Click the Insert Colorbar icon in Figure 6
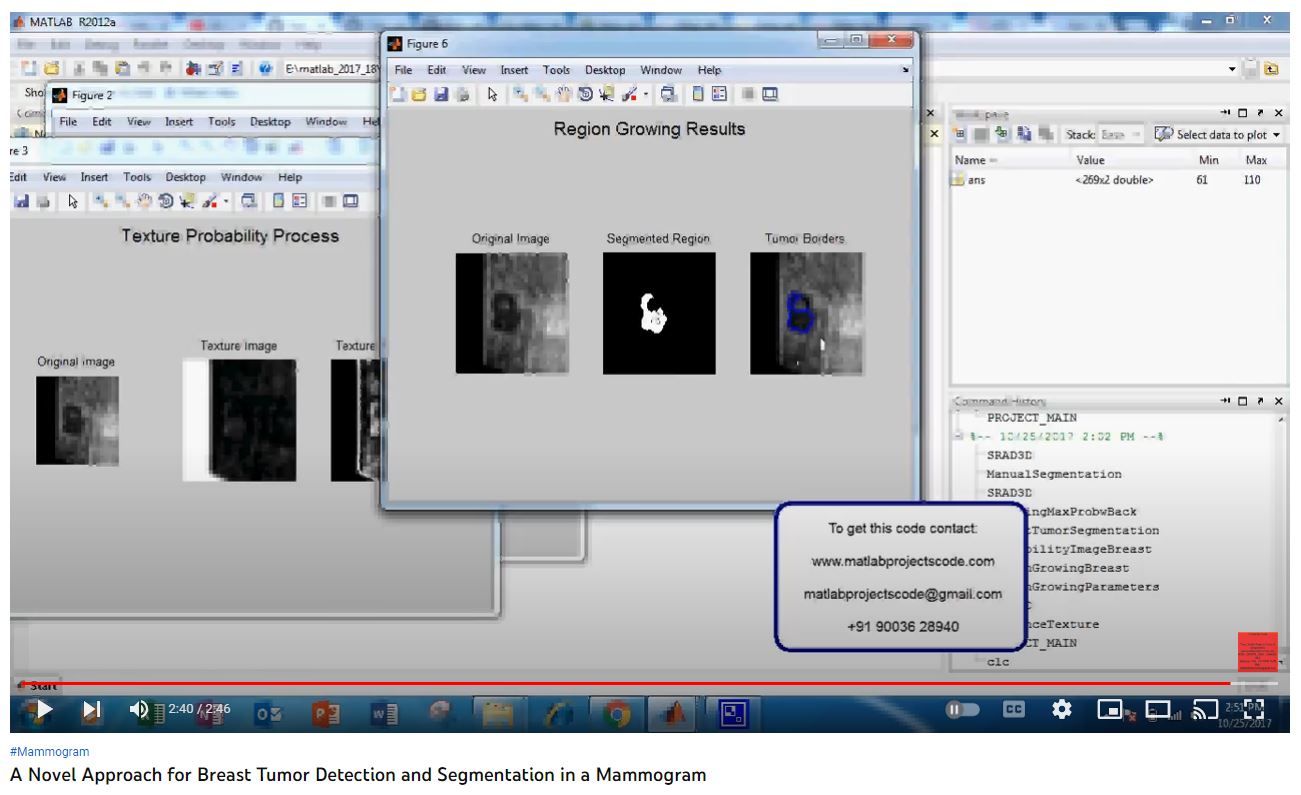Image resolution: width=1301 pixels, height=795 pixels. tap(698, 95)
